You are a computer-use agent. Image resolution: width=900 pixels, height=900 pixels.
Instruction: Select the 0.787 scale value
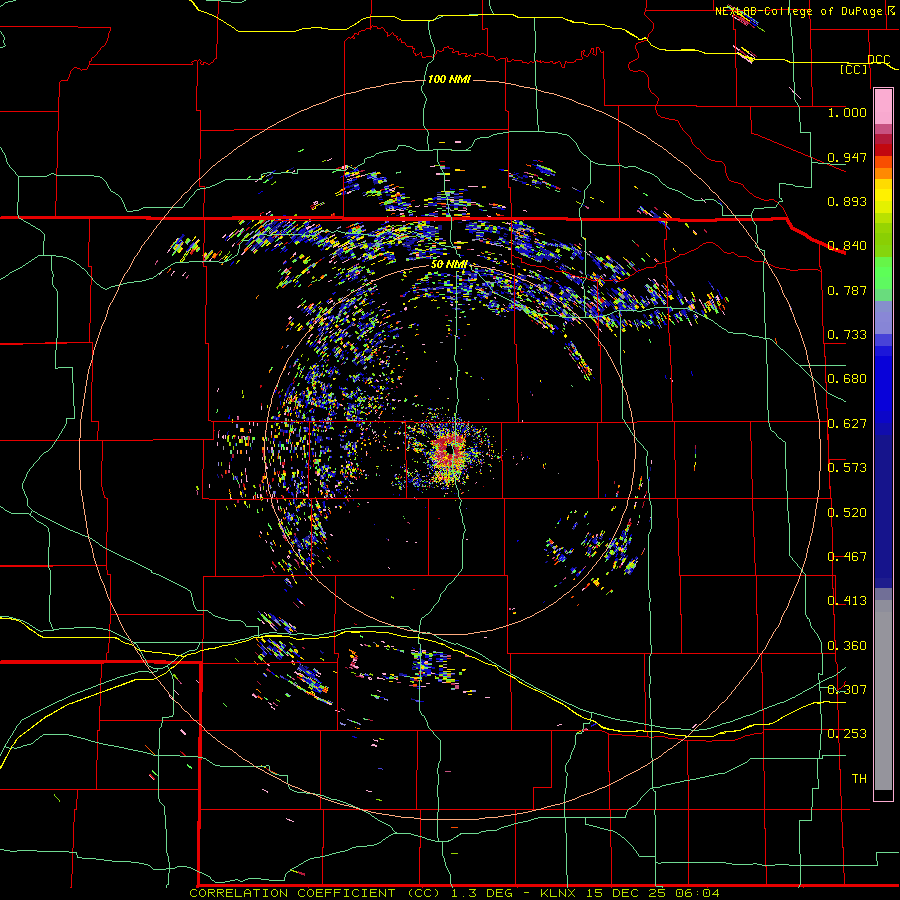click(847, 290)
